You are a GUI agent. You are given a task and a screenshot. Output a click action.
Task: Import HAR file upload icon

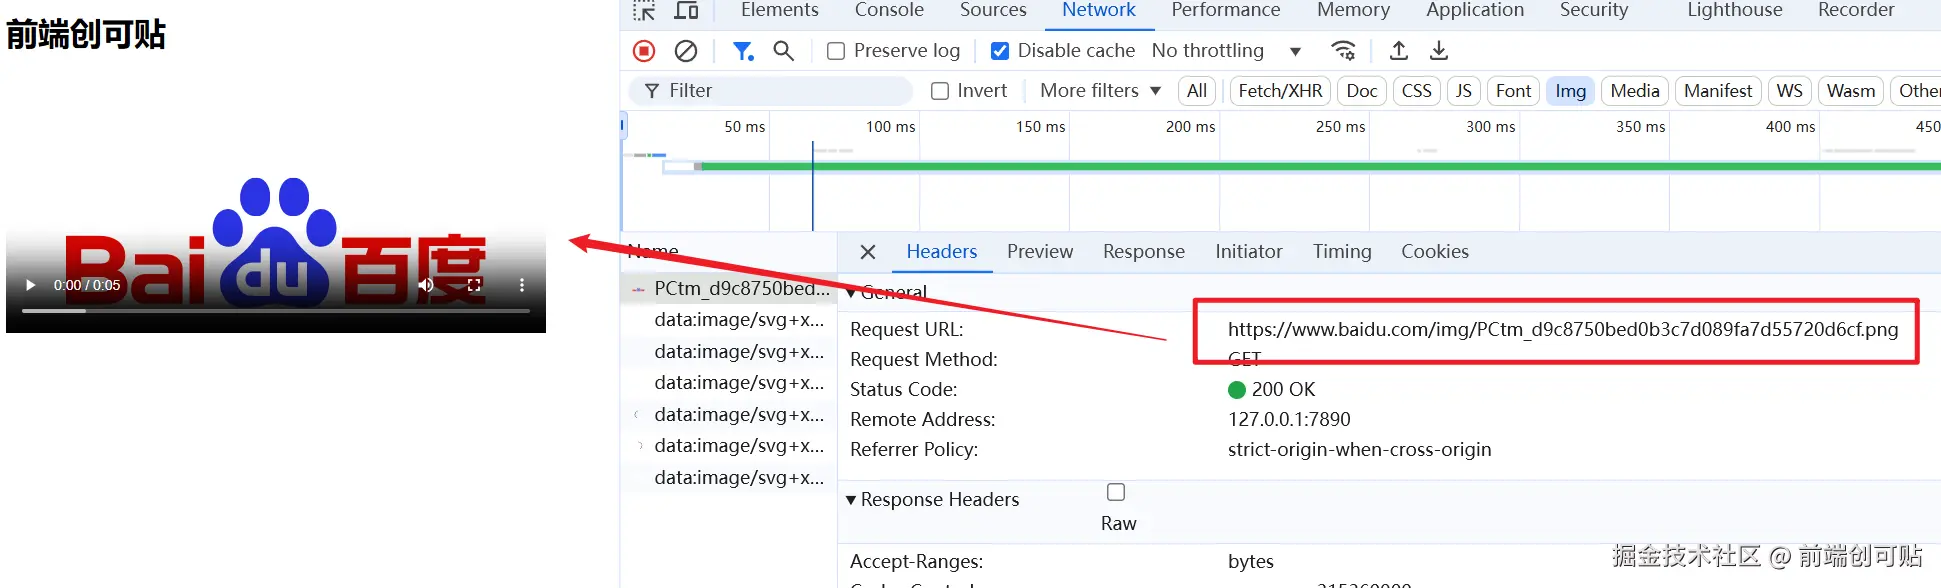[1399, 51]
